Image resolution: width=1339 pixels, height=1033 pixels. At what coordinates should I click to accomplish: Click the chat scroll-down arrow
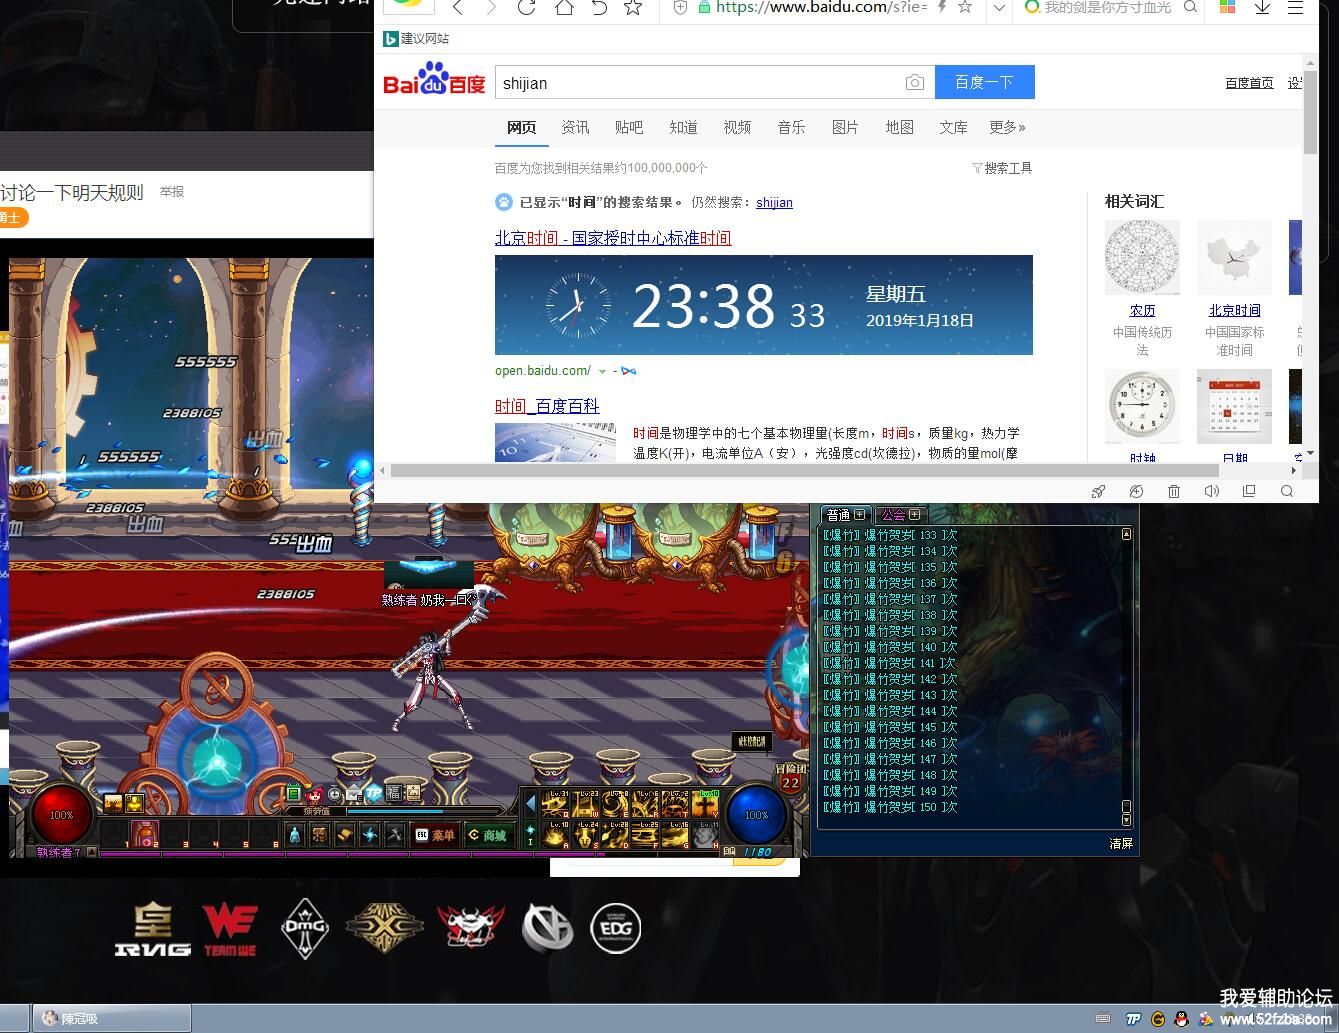pyautogui.click(x=1126, y=820)
